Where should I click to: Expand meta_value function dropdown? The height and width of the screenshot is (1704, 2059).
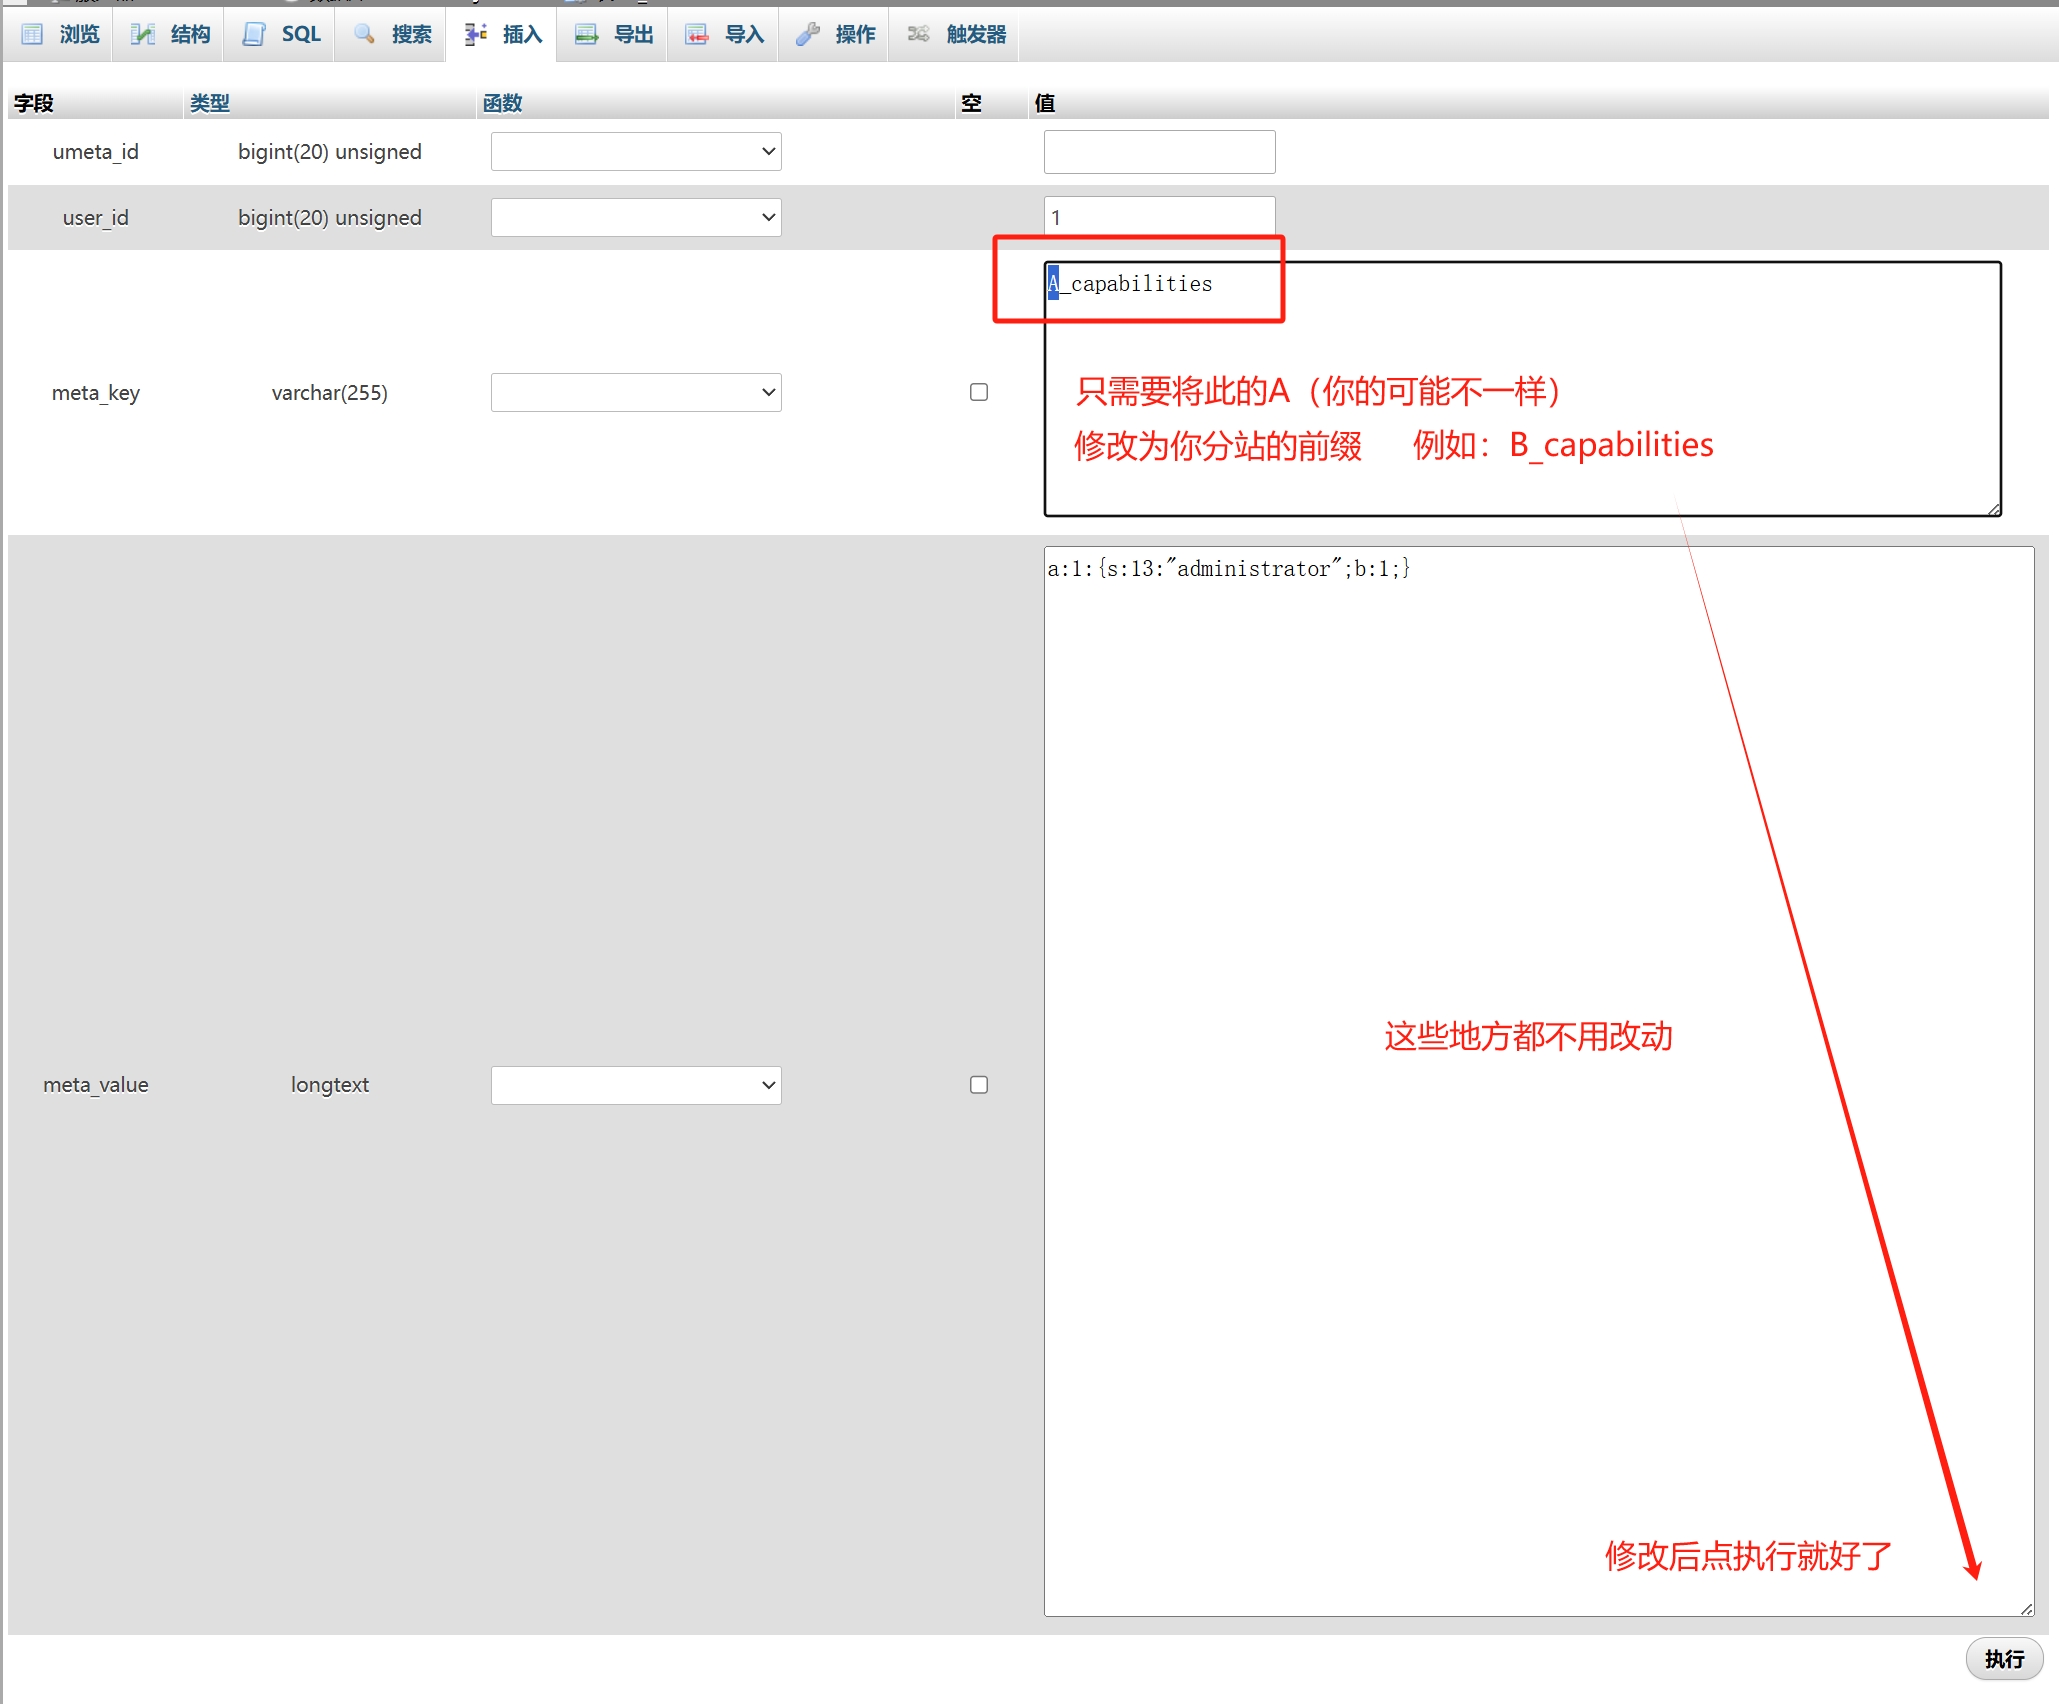coord(636,1086)
